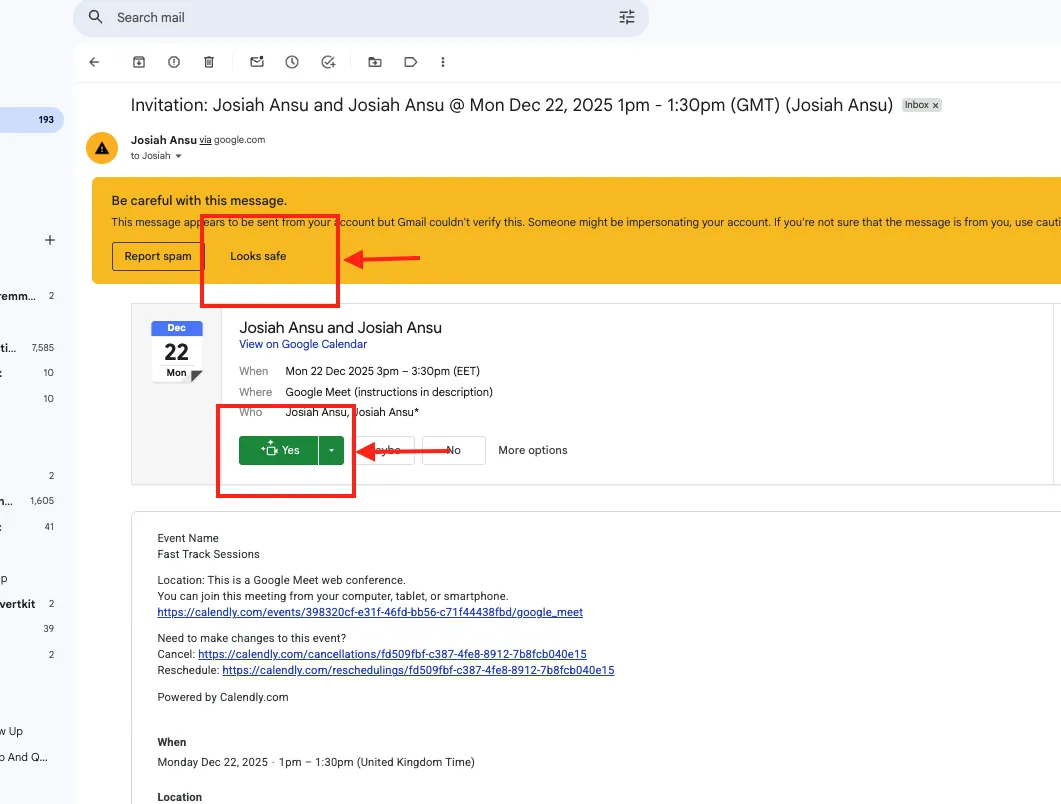Select sidebar label with 41 count
Screen dimensions: 1061x804
coord(27,527)
